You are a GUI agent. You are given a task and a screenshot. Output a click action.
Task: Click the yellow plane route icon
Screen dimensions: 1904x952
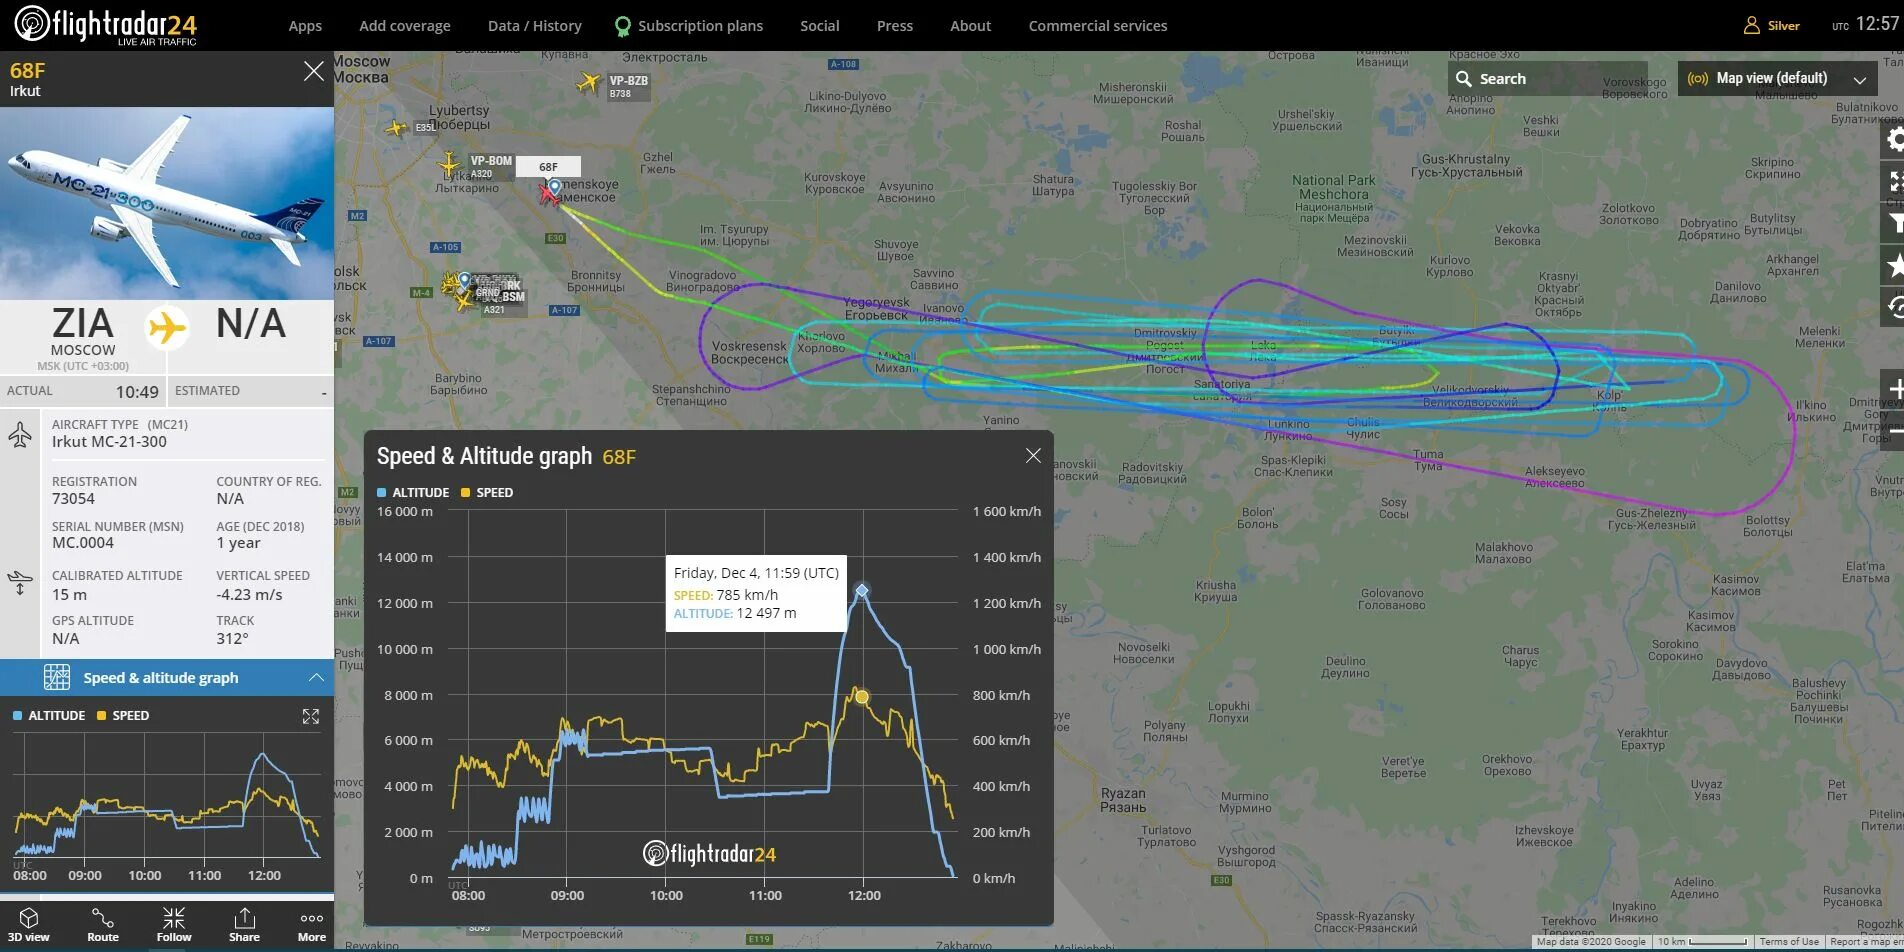(x=167, y=328)
